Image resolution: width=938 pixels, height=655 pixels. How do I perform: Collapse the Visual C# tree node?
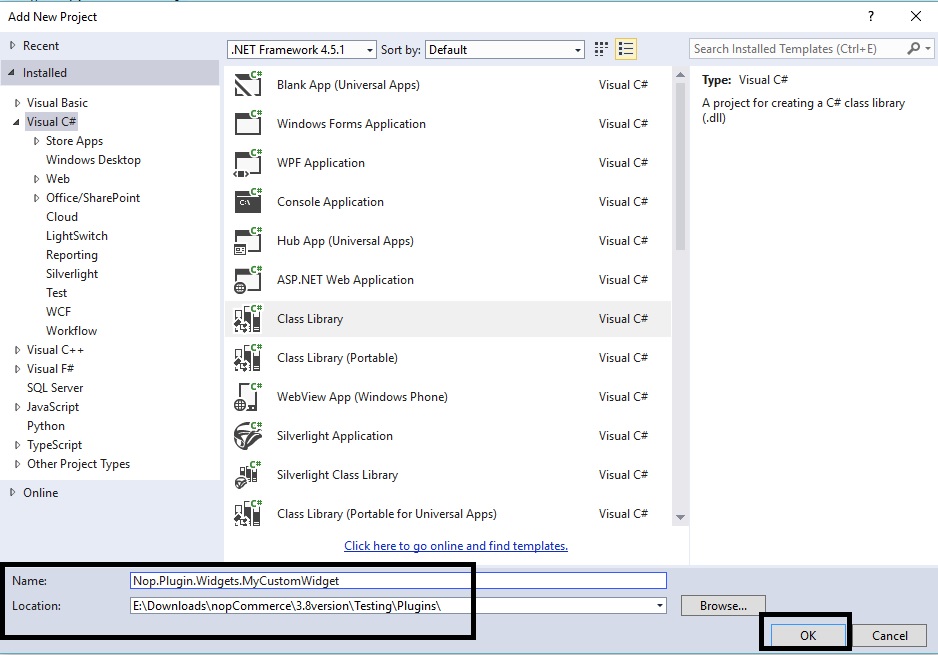tap(17, 122)
